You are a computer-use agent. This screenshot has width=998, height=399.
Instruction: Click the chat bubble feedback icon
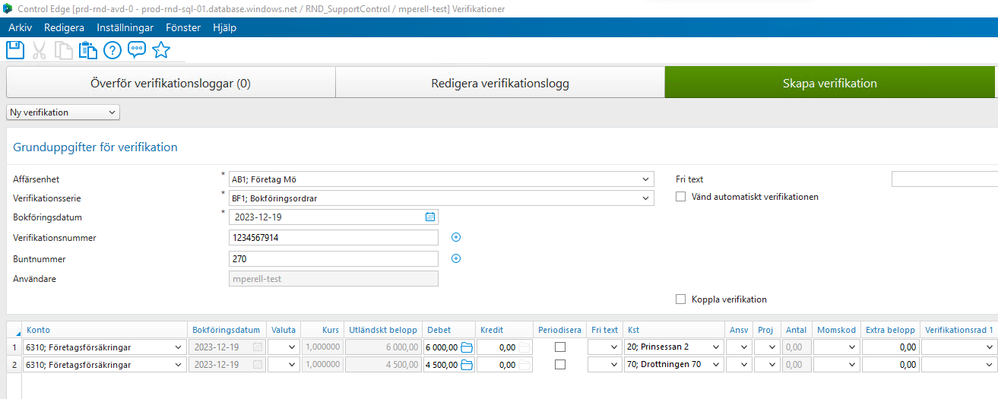tap(137, 50)
